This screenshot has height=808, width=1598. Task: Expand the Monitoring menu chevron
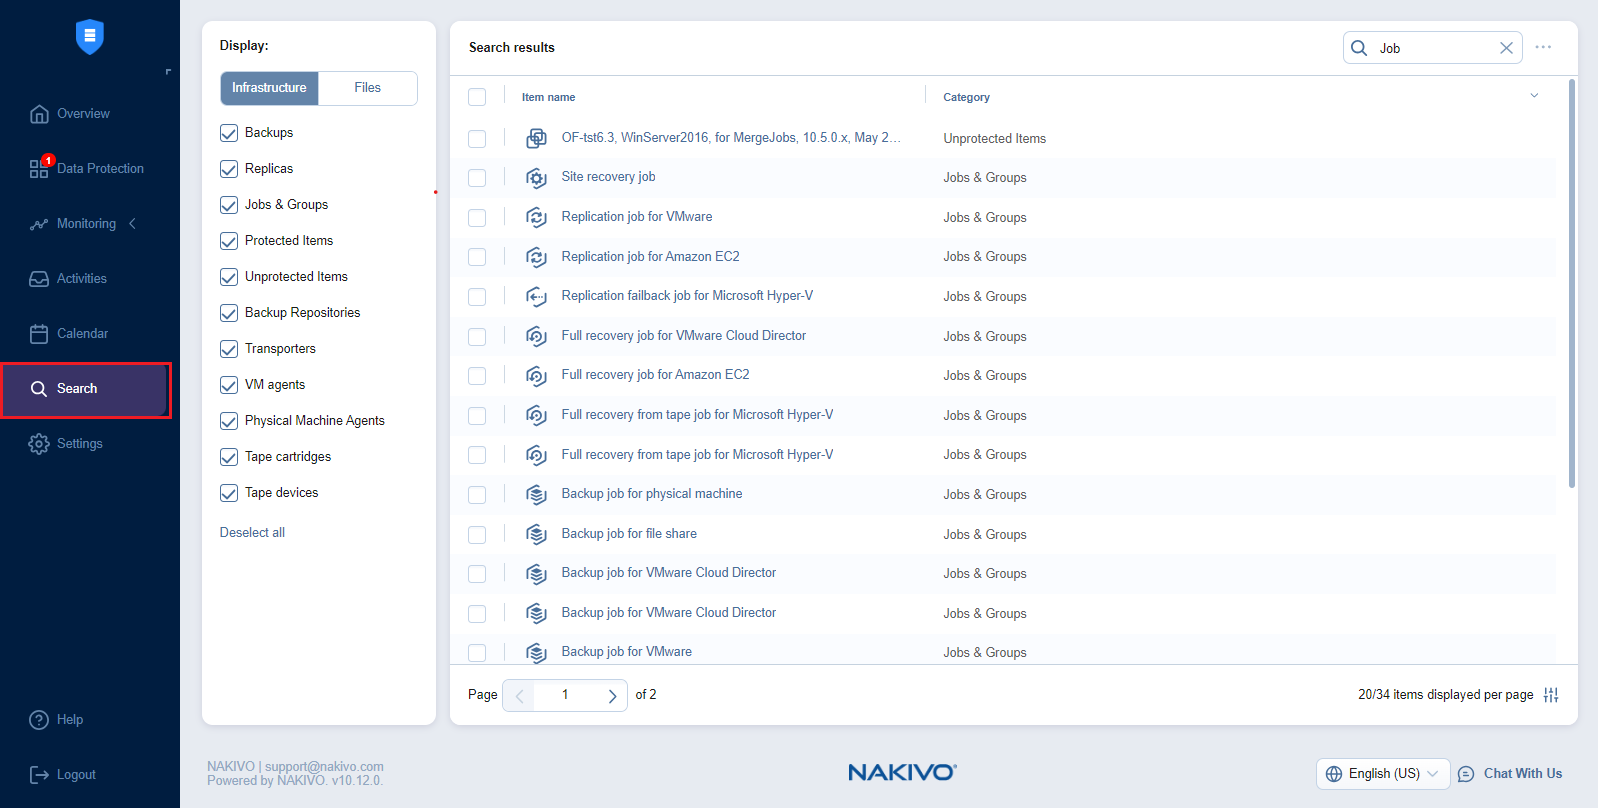[x=132, y=224]
